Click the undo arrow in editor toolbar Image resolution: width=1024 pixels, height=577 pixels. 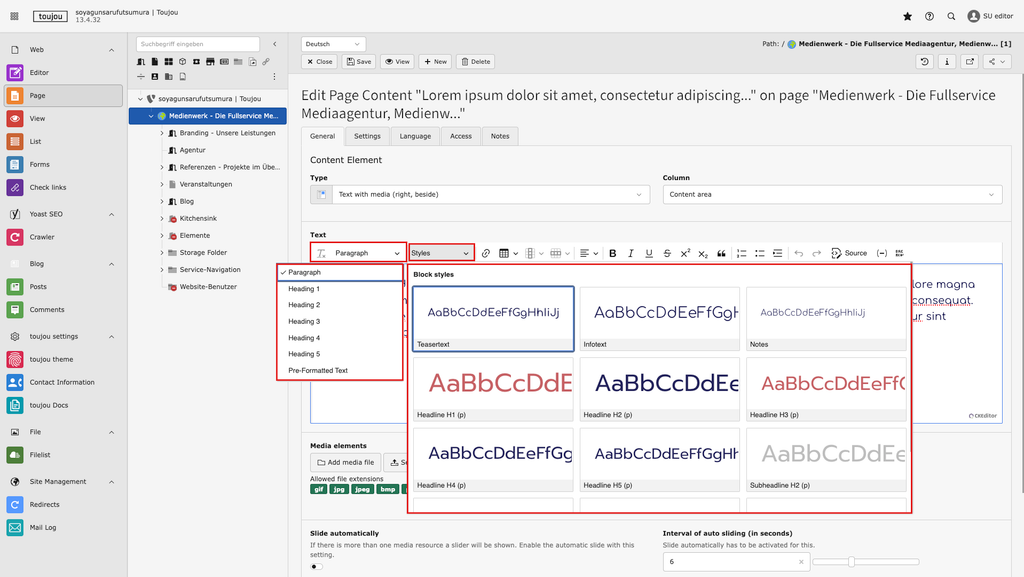pyautogui.click(x=798, y=253)
